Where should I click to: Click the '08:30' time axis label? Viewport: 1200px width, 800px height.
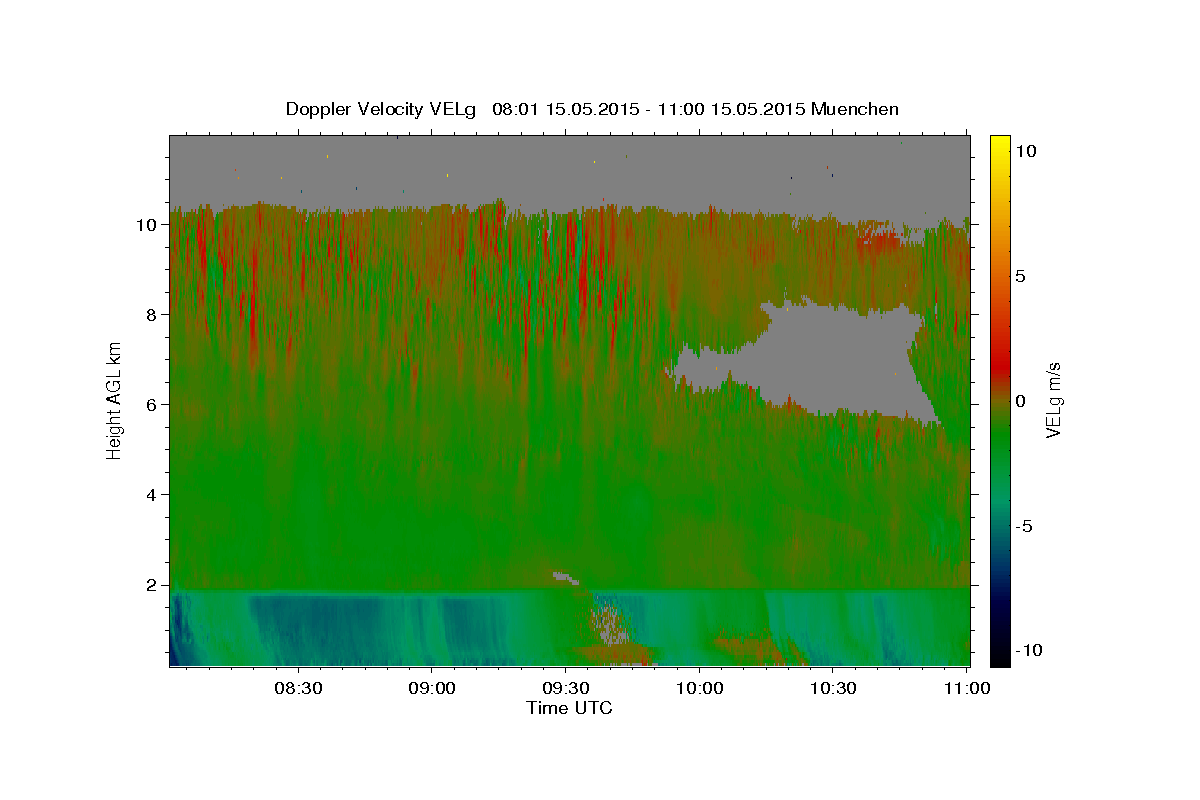[x=298, y=689]
